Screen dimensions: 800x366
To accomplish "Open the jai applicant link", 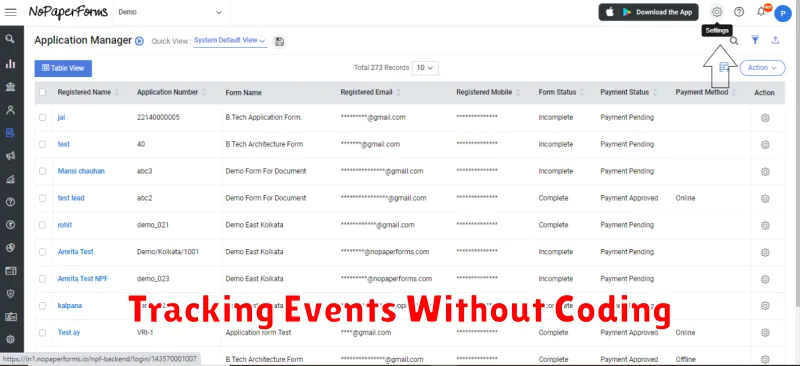I will (61, 117).
